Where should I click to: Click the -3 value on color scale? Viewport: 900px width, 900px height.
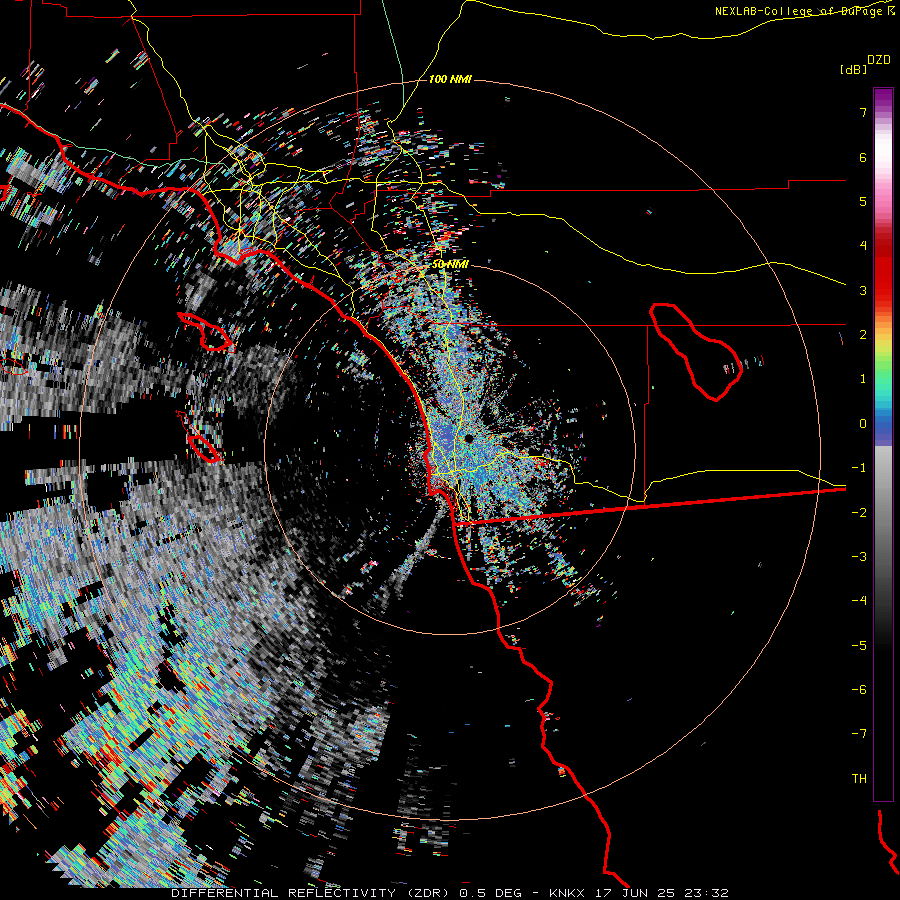pyautogui.click(x=859, y=556)
